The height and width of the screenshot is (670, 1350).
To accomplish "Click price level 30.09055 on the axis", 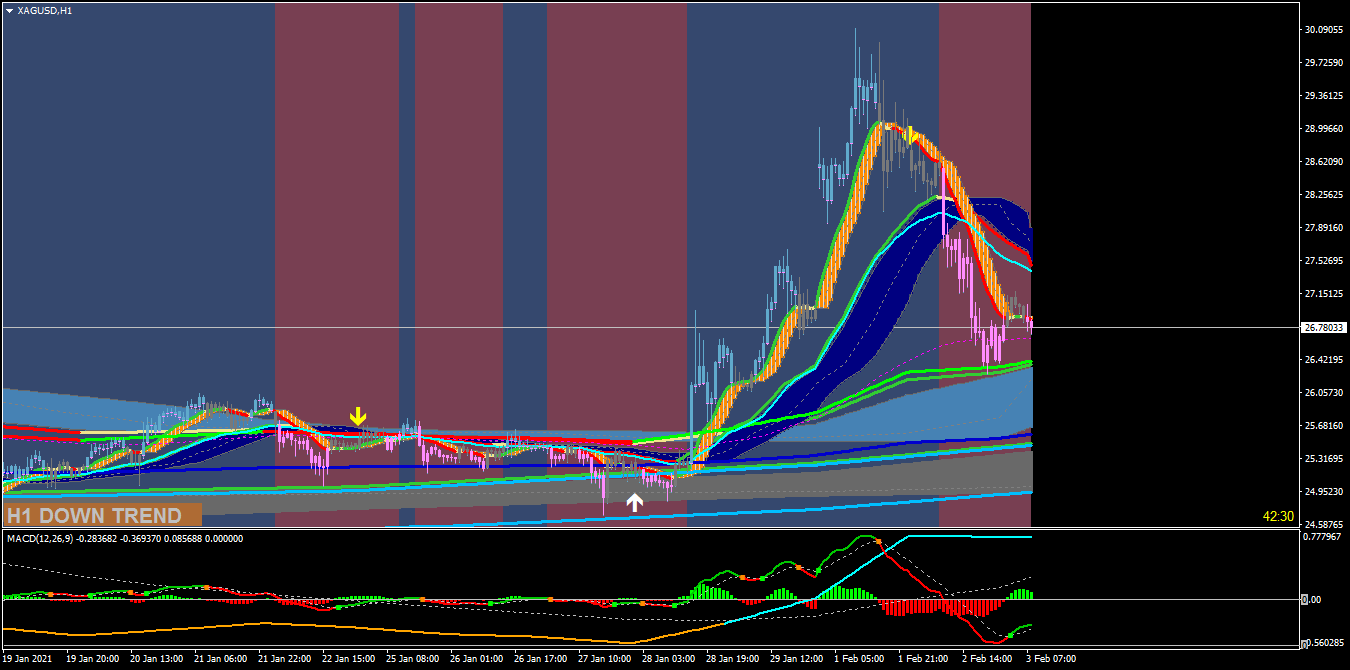I will [1323, 30].
